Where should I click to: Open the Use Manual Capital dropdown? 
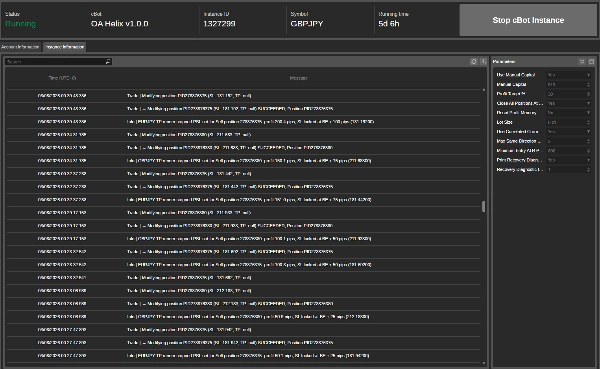click(x=569, y=75)
